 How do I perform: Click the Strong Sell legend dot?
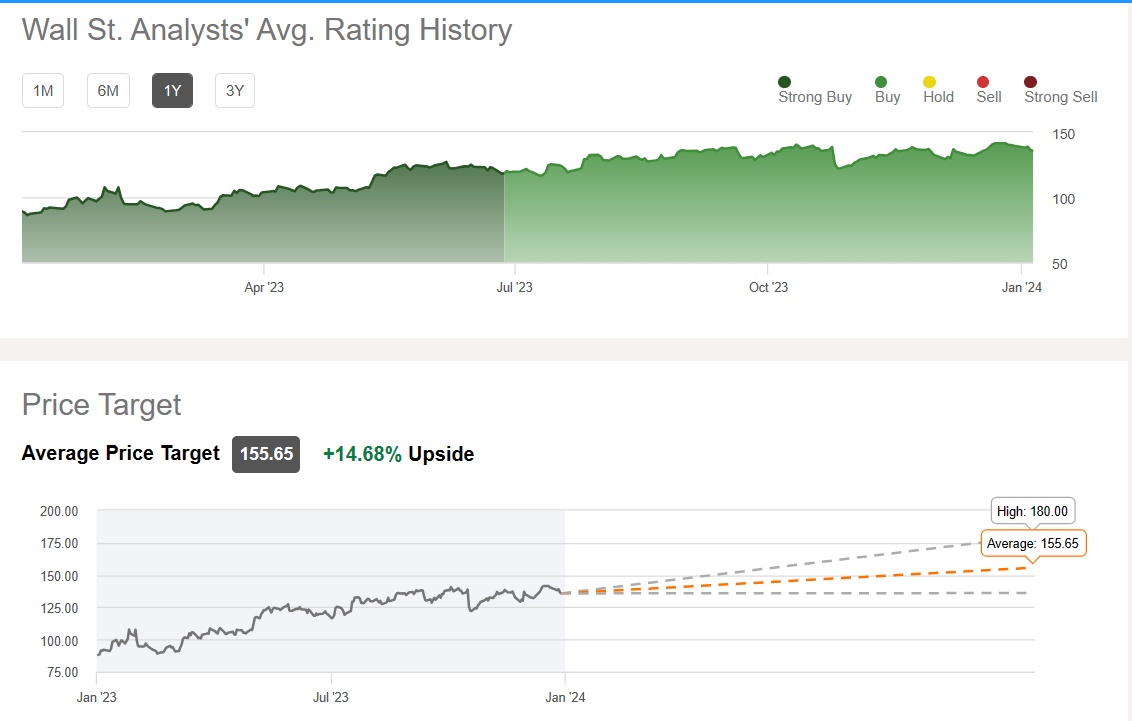[1031, 82]
